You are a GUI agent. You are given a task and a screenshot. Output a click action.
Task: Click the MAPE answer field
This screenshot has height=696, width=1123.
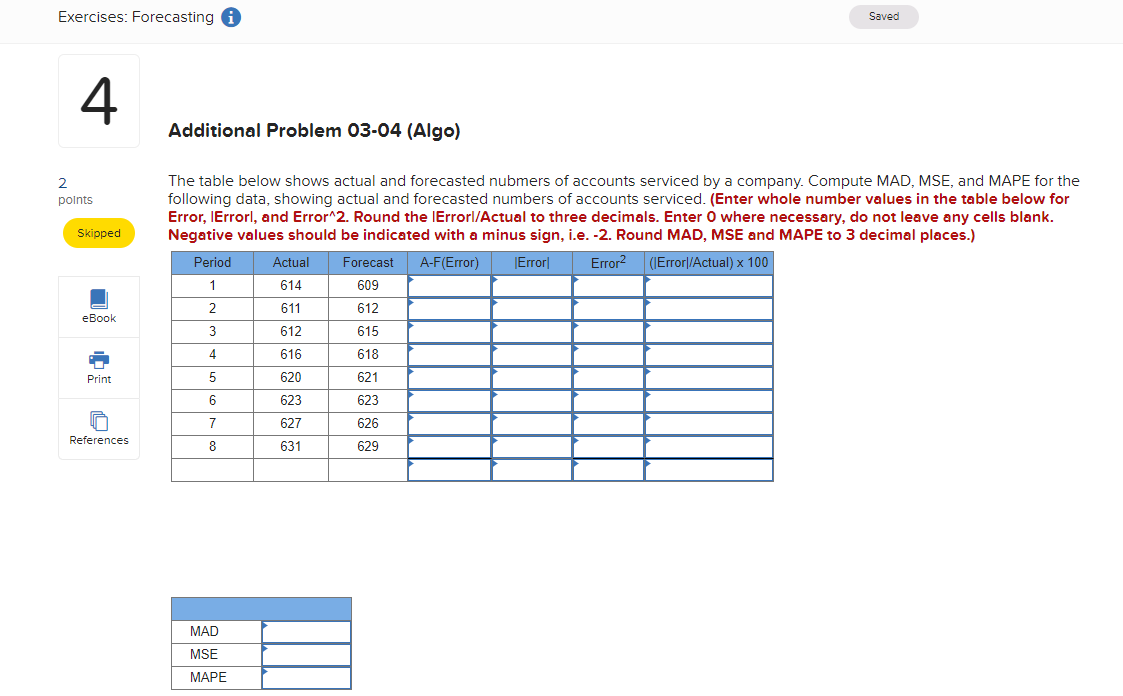306,677
